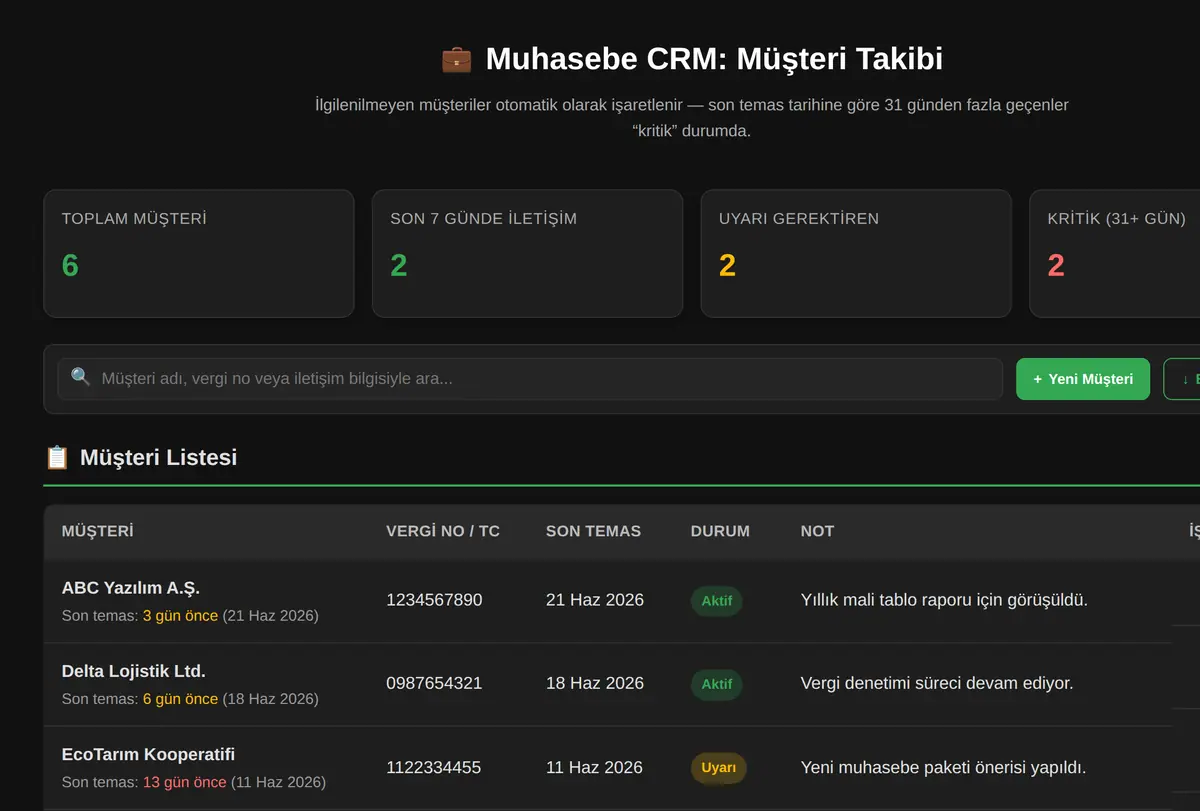Click the value 6 in Toplam Müşteri
The width and height of the screenshot is (1200, 811).
pyautogui.click(x=70, y=265)
